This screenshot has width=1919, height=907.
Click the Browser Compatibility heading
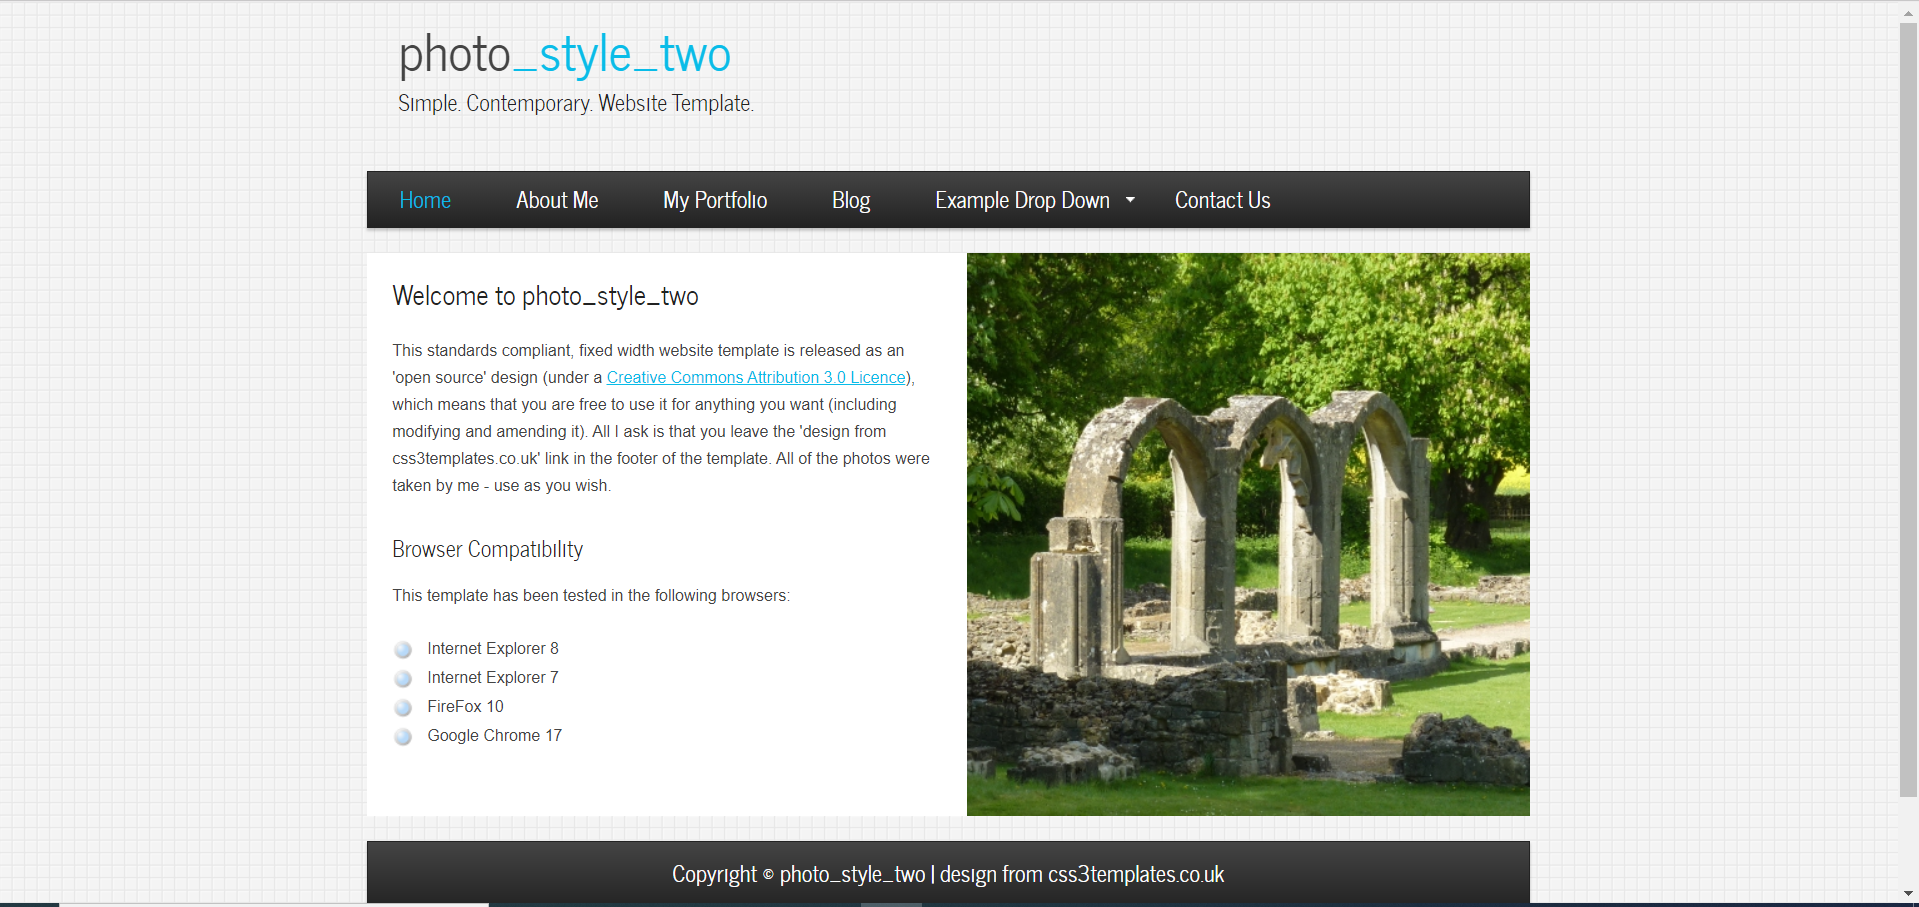coord(487,549)
